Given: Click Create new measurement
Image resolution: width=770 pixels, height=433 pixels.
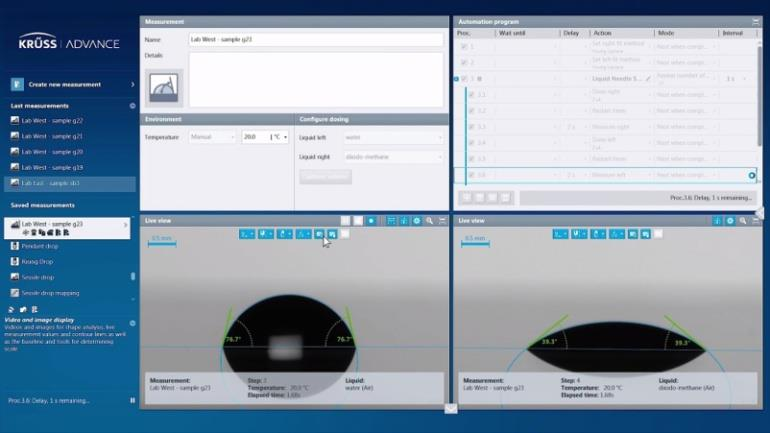Looking at the screenshot, I should tap(64, 84).
